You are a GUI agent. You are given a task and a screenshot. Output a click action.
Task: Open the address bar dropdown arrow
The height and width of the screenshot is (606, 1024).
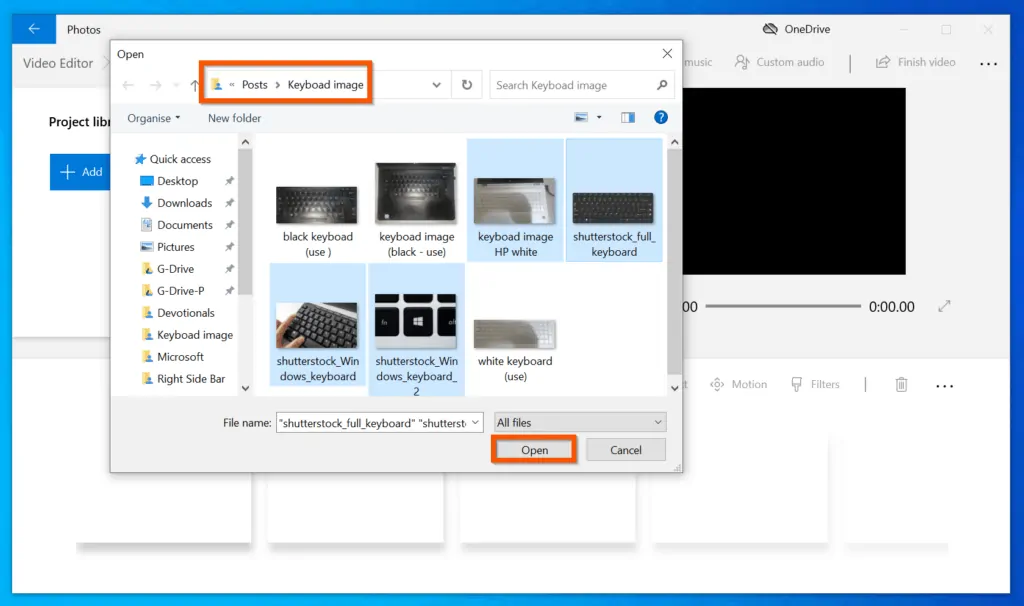click(x=437, y=85)
